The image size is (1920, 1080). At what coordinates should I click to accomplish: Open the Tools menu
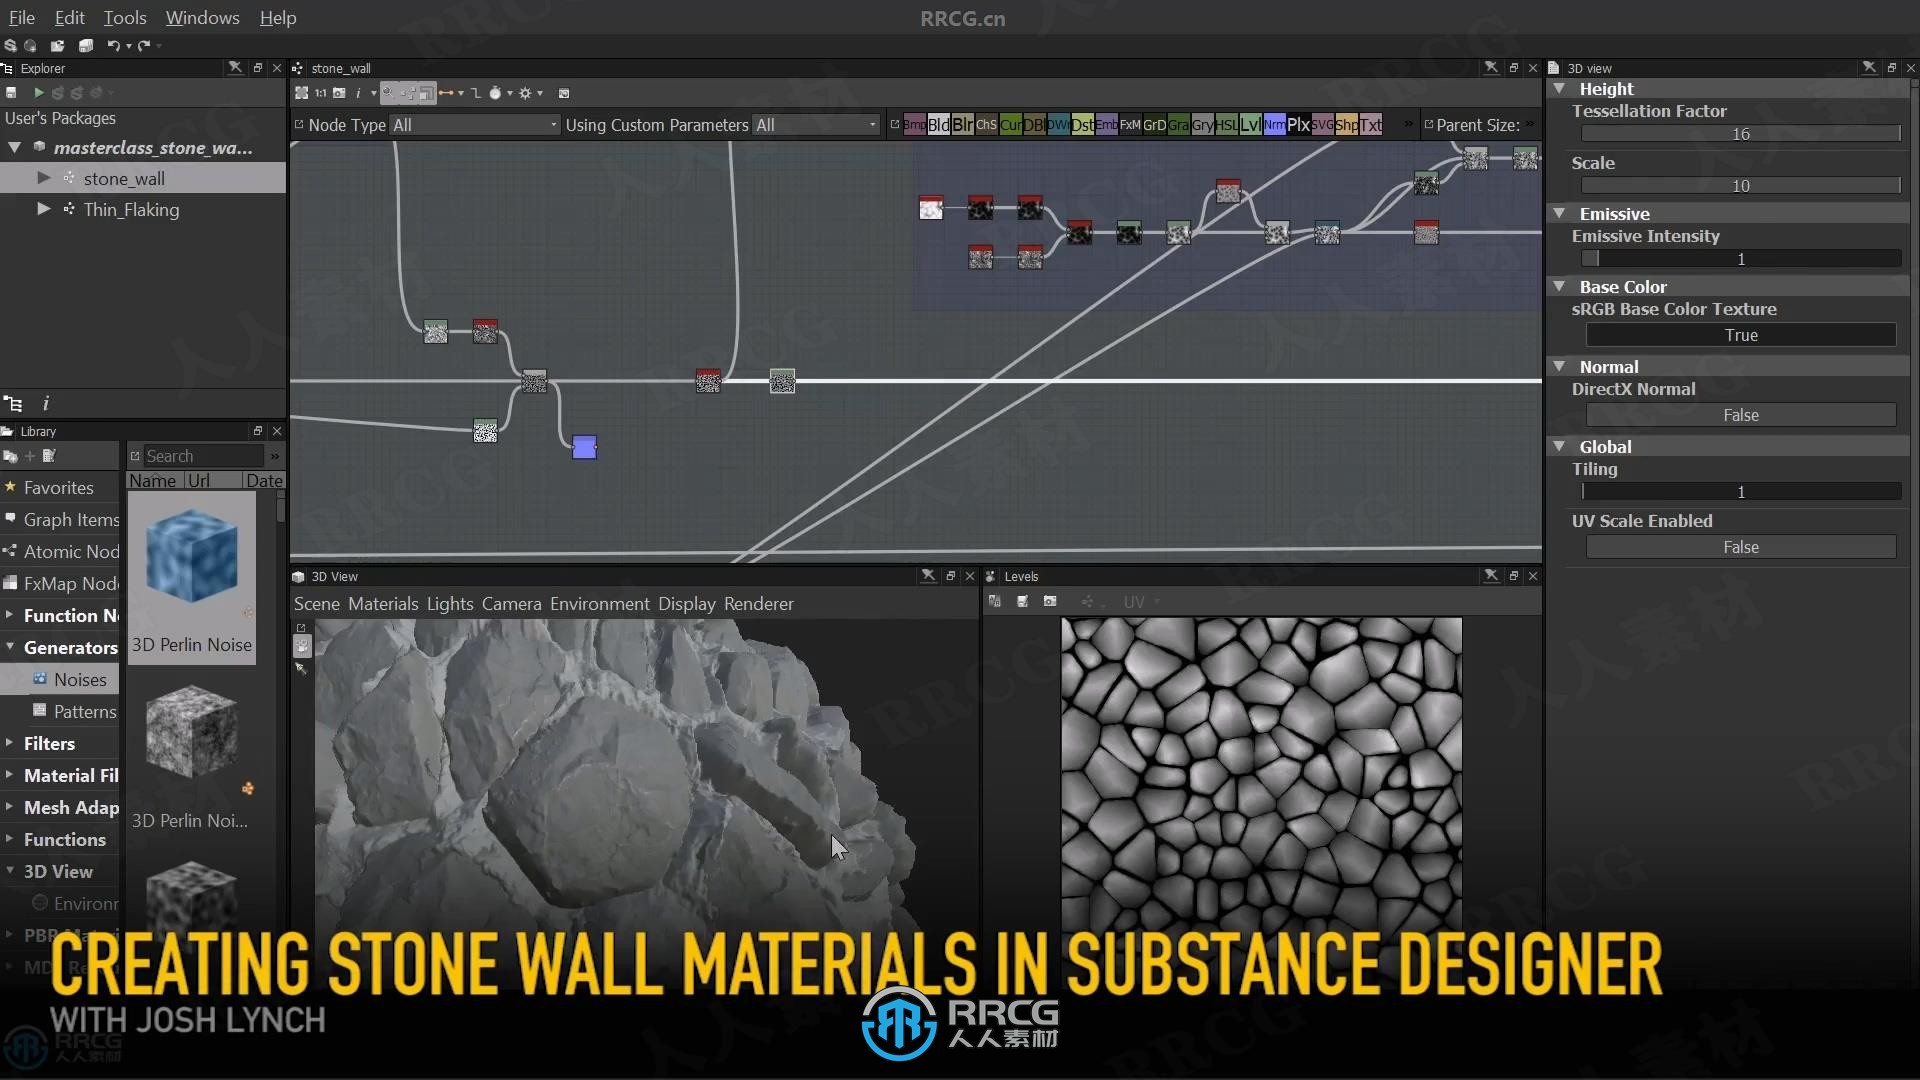(125, 18)
